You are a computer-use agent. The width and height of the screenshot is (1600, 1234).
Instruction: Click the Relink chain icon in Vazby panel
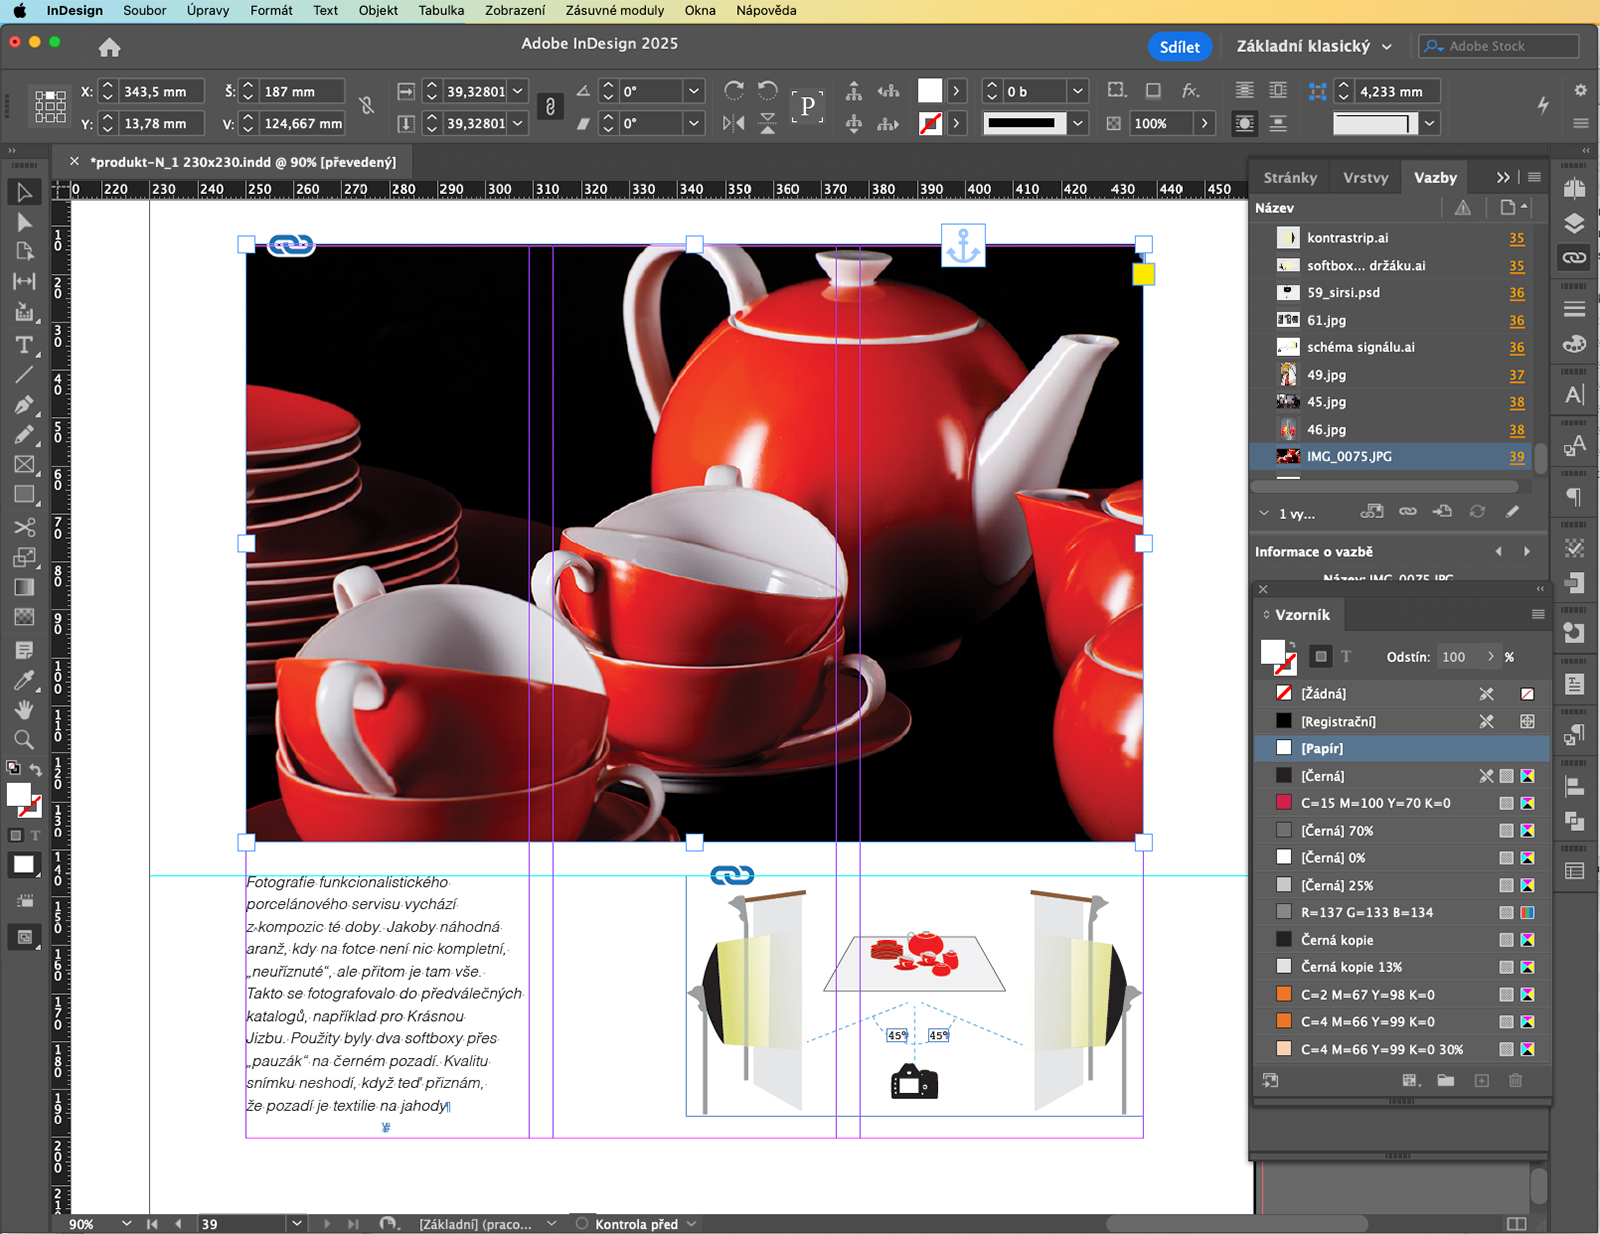[1408, 512]
